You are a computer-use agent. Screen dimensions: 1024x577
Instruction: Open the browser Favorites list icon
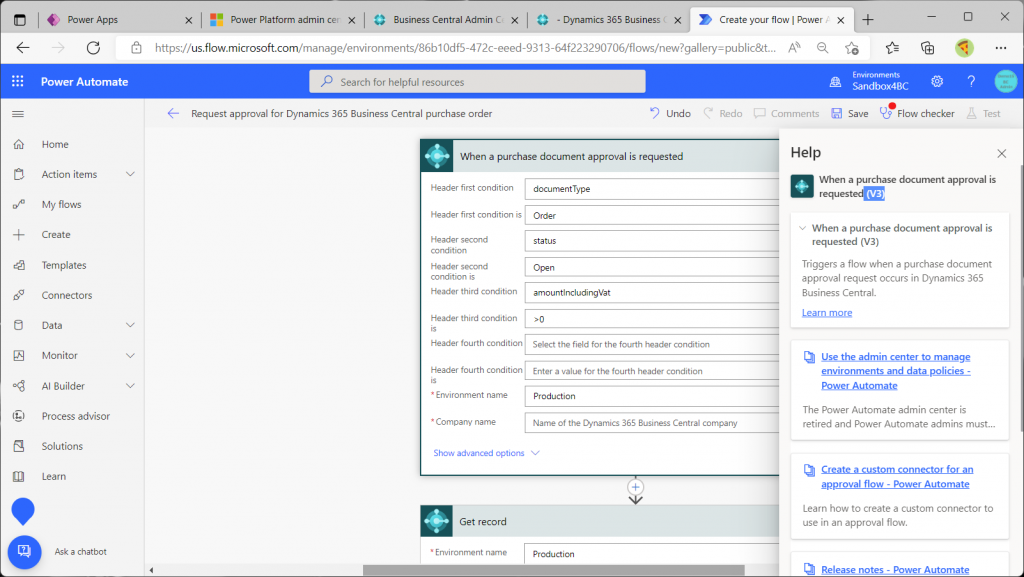[x=892, y=48]
